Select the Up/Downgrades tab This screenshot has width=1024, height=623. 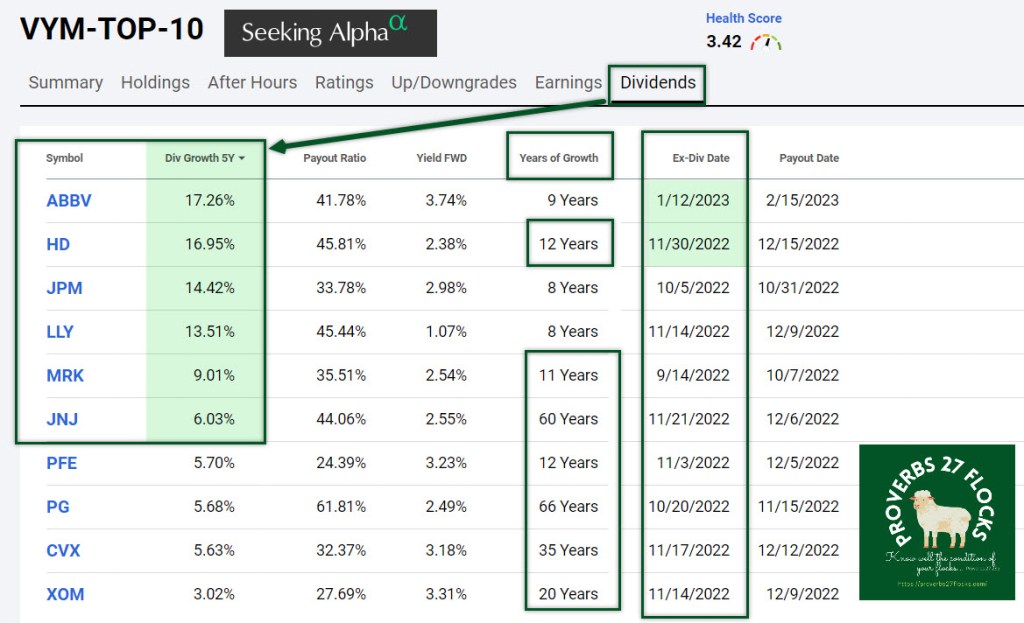tap(454, 83)
